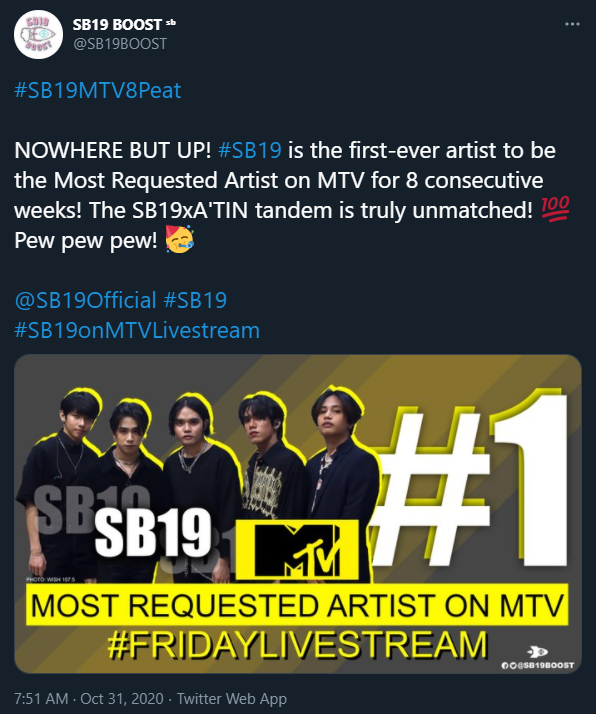Image resolution: width=596 pixels, height=714 pixels.
Task: Click the Most Requested Artist yellow banner
Action: [297, 605]
